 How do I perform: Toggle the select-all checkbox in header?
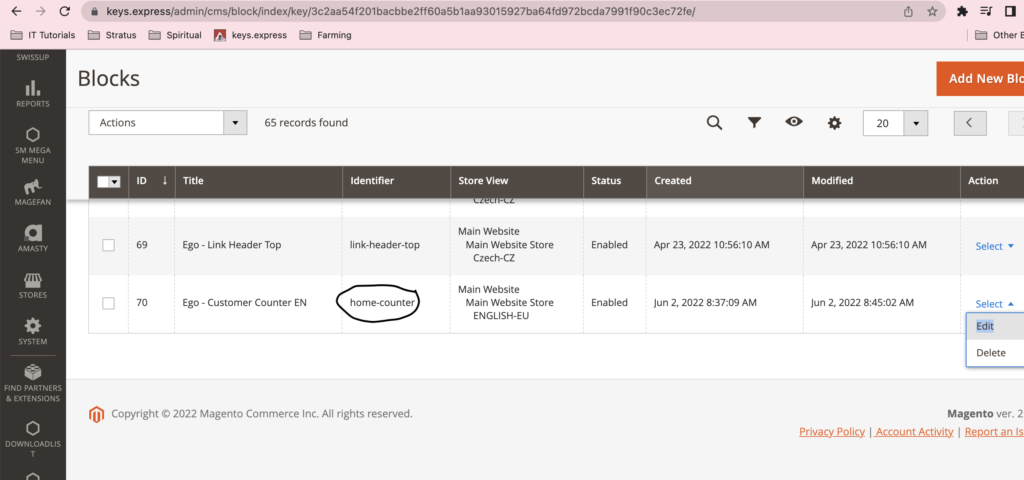(103, 181)
